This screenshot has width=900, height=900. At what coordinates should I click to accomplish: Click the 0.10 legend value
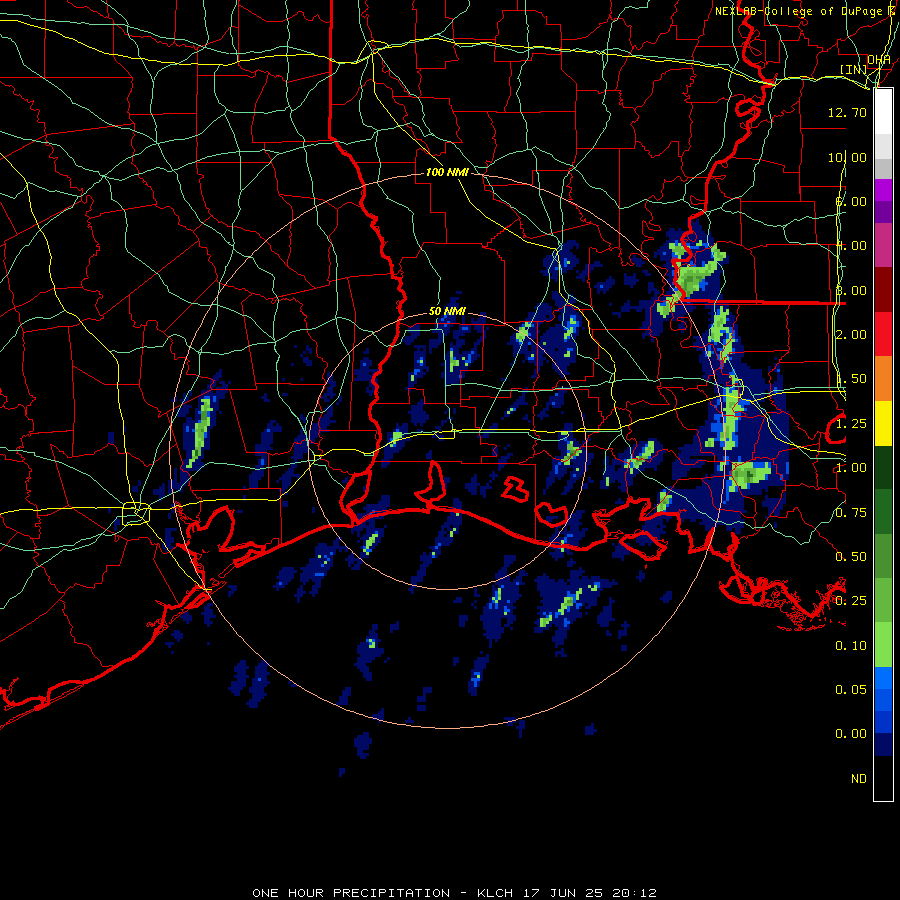pyautogui.click(x=851, y=646)
